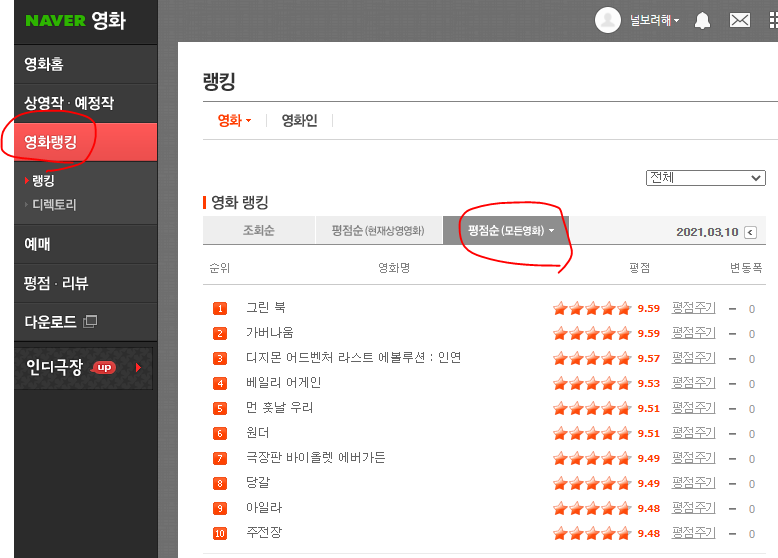Open the NAVER 영화 logo home
Screen dimensions: 778x558
(75, 20)
